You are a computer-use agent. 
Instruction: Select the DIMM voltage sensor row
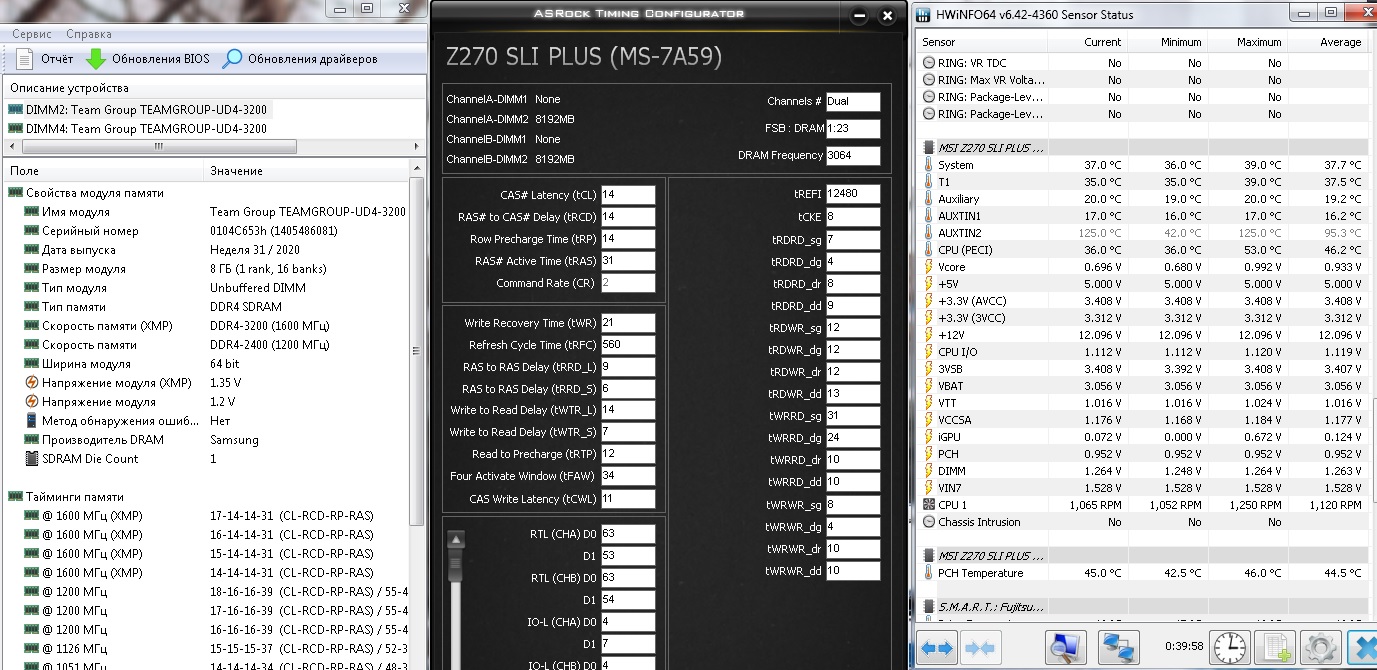click(1142, 471)
